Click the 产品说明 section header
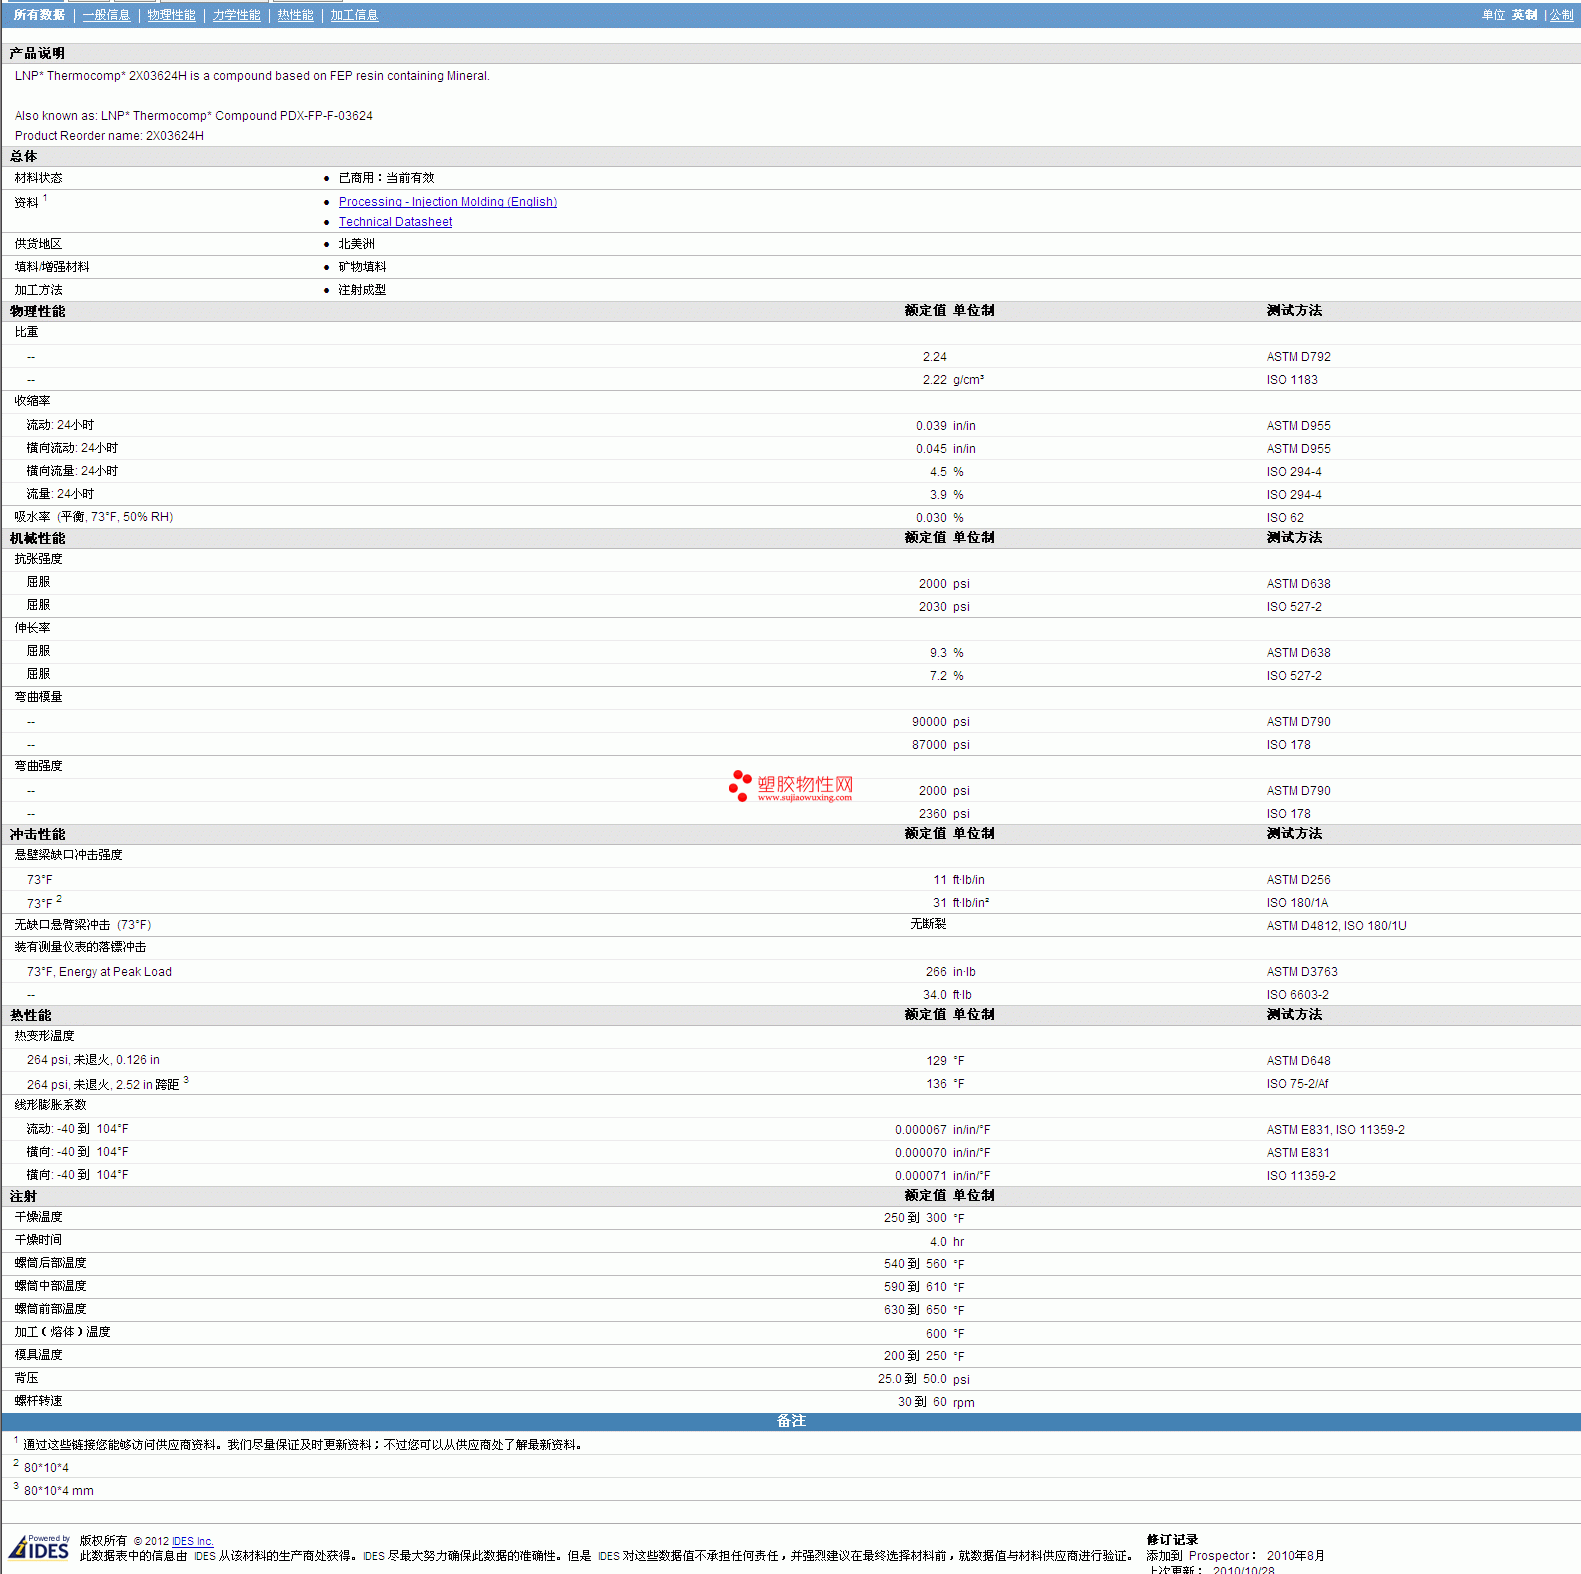The image size is (1581, 1574). click(x=37, y=53)
